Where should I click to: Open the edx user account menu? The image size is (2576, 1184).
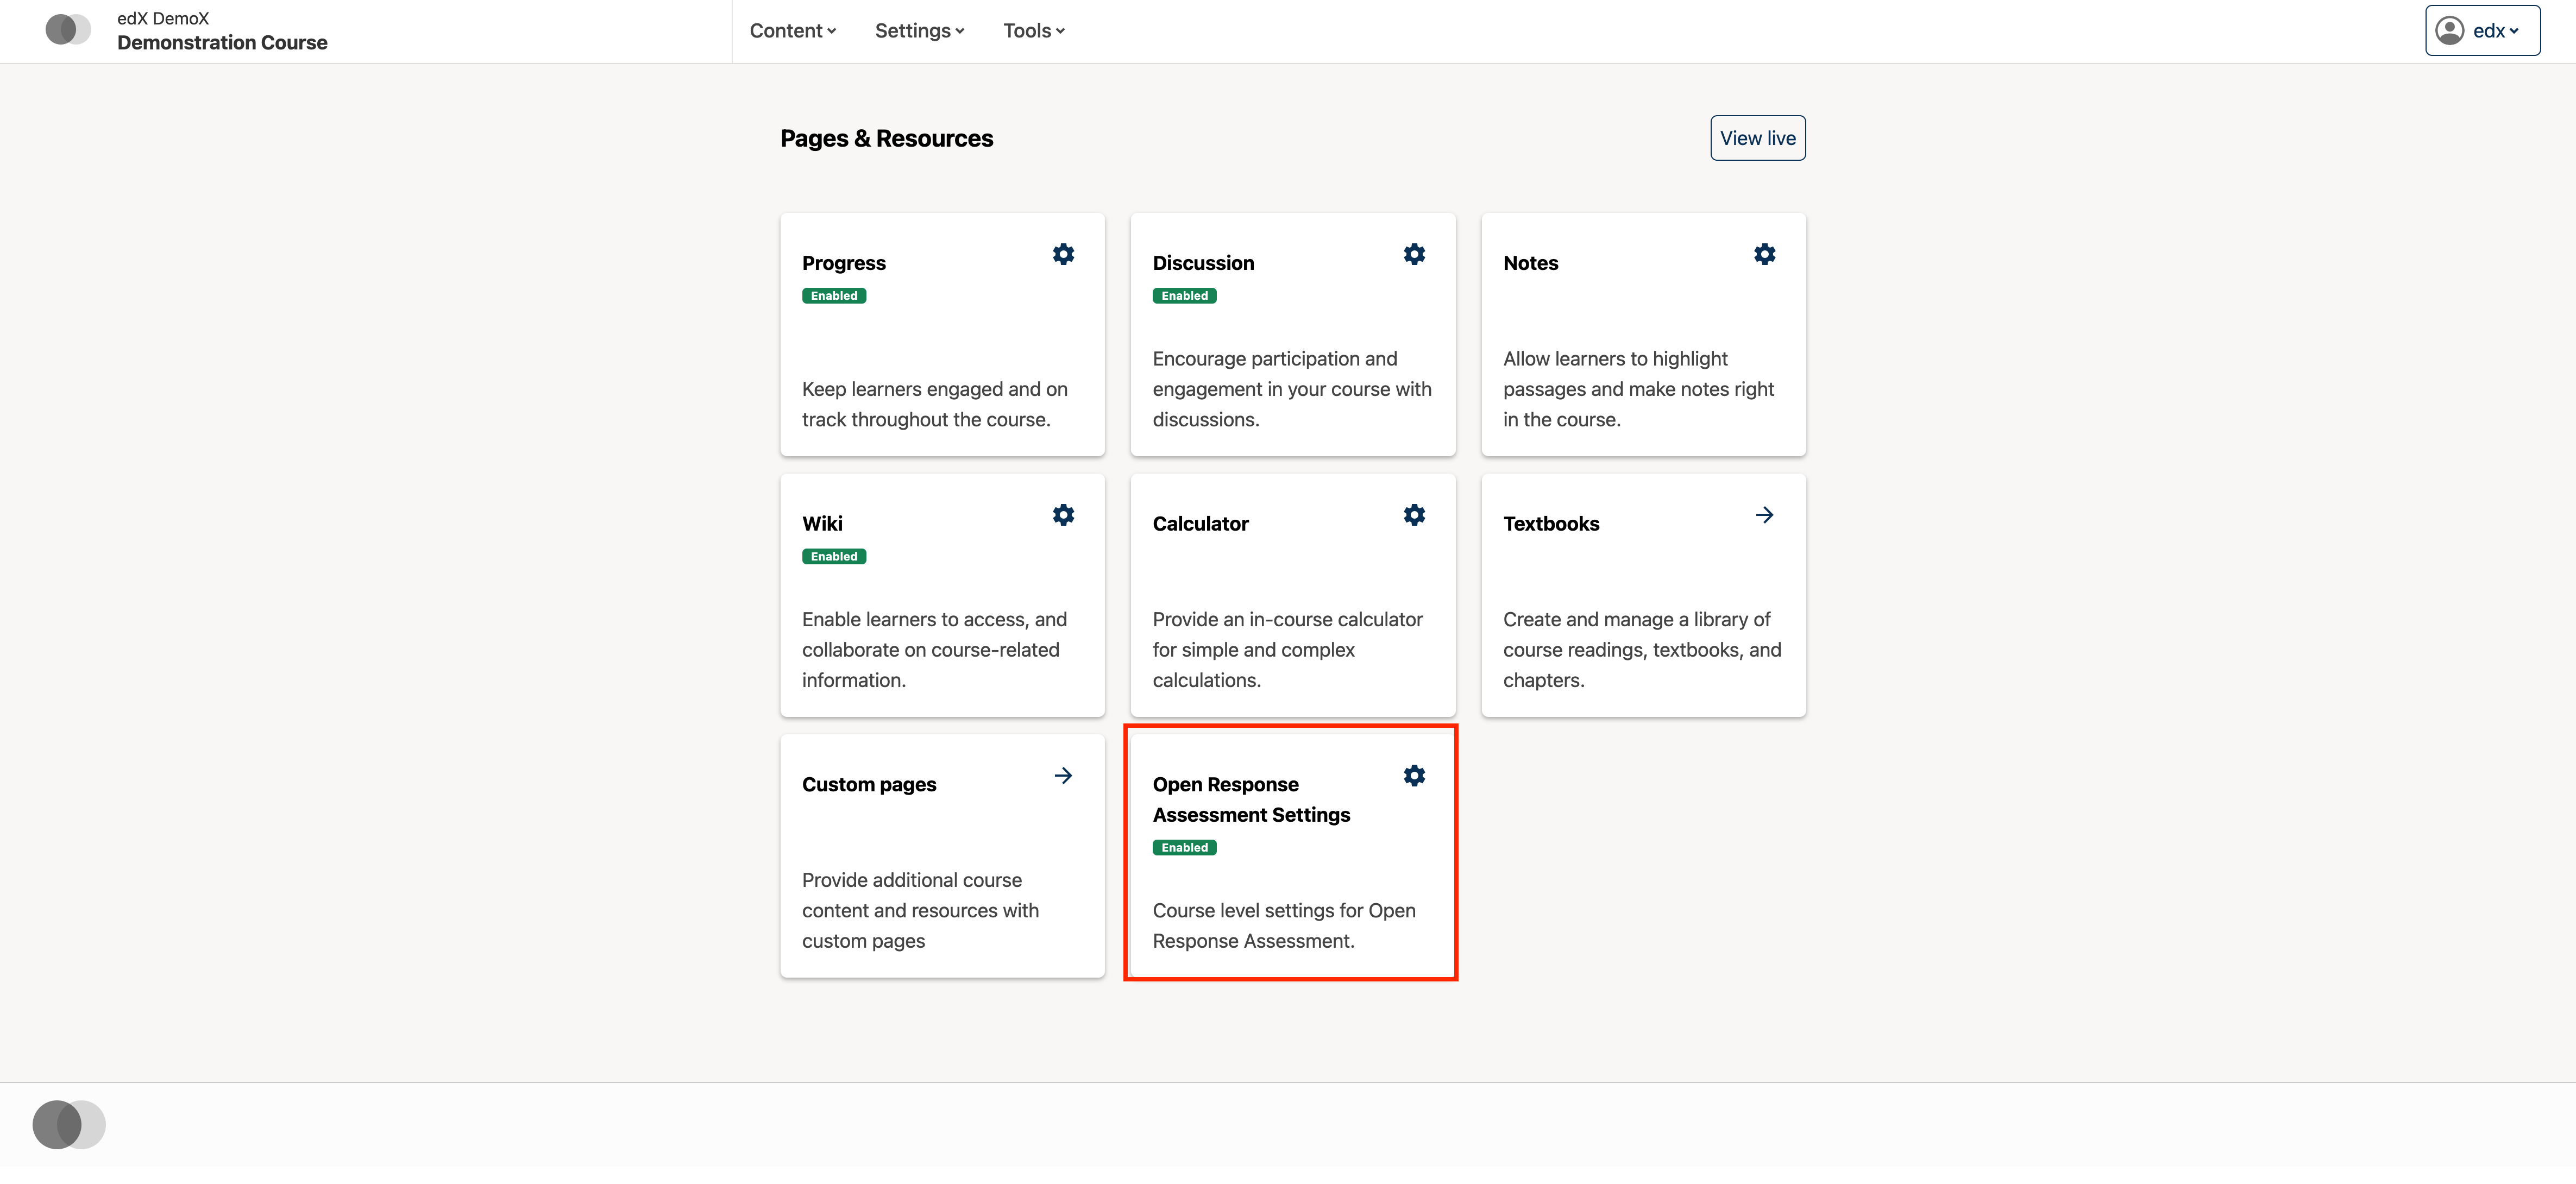click(x=2482, y=31)
